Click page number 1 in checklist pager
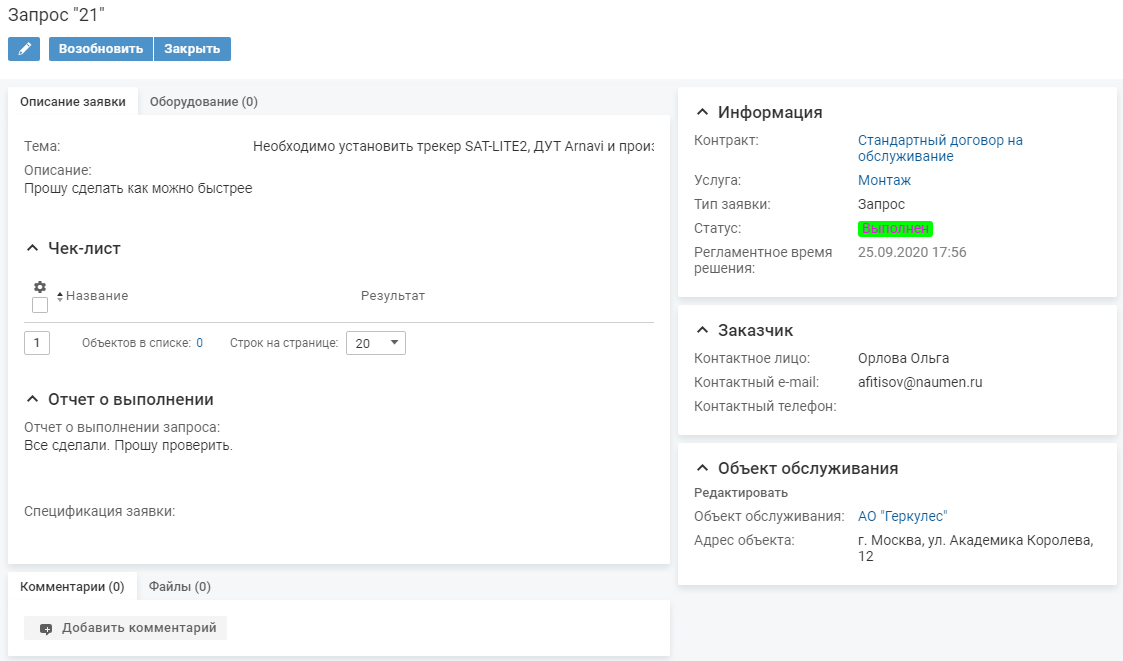Image resolution: width=1123 pixels, height=661 pixels. click(37, 343)
